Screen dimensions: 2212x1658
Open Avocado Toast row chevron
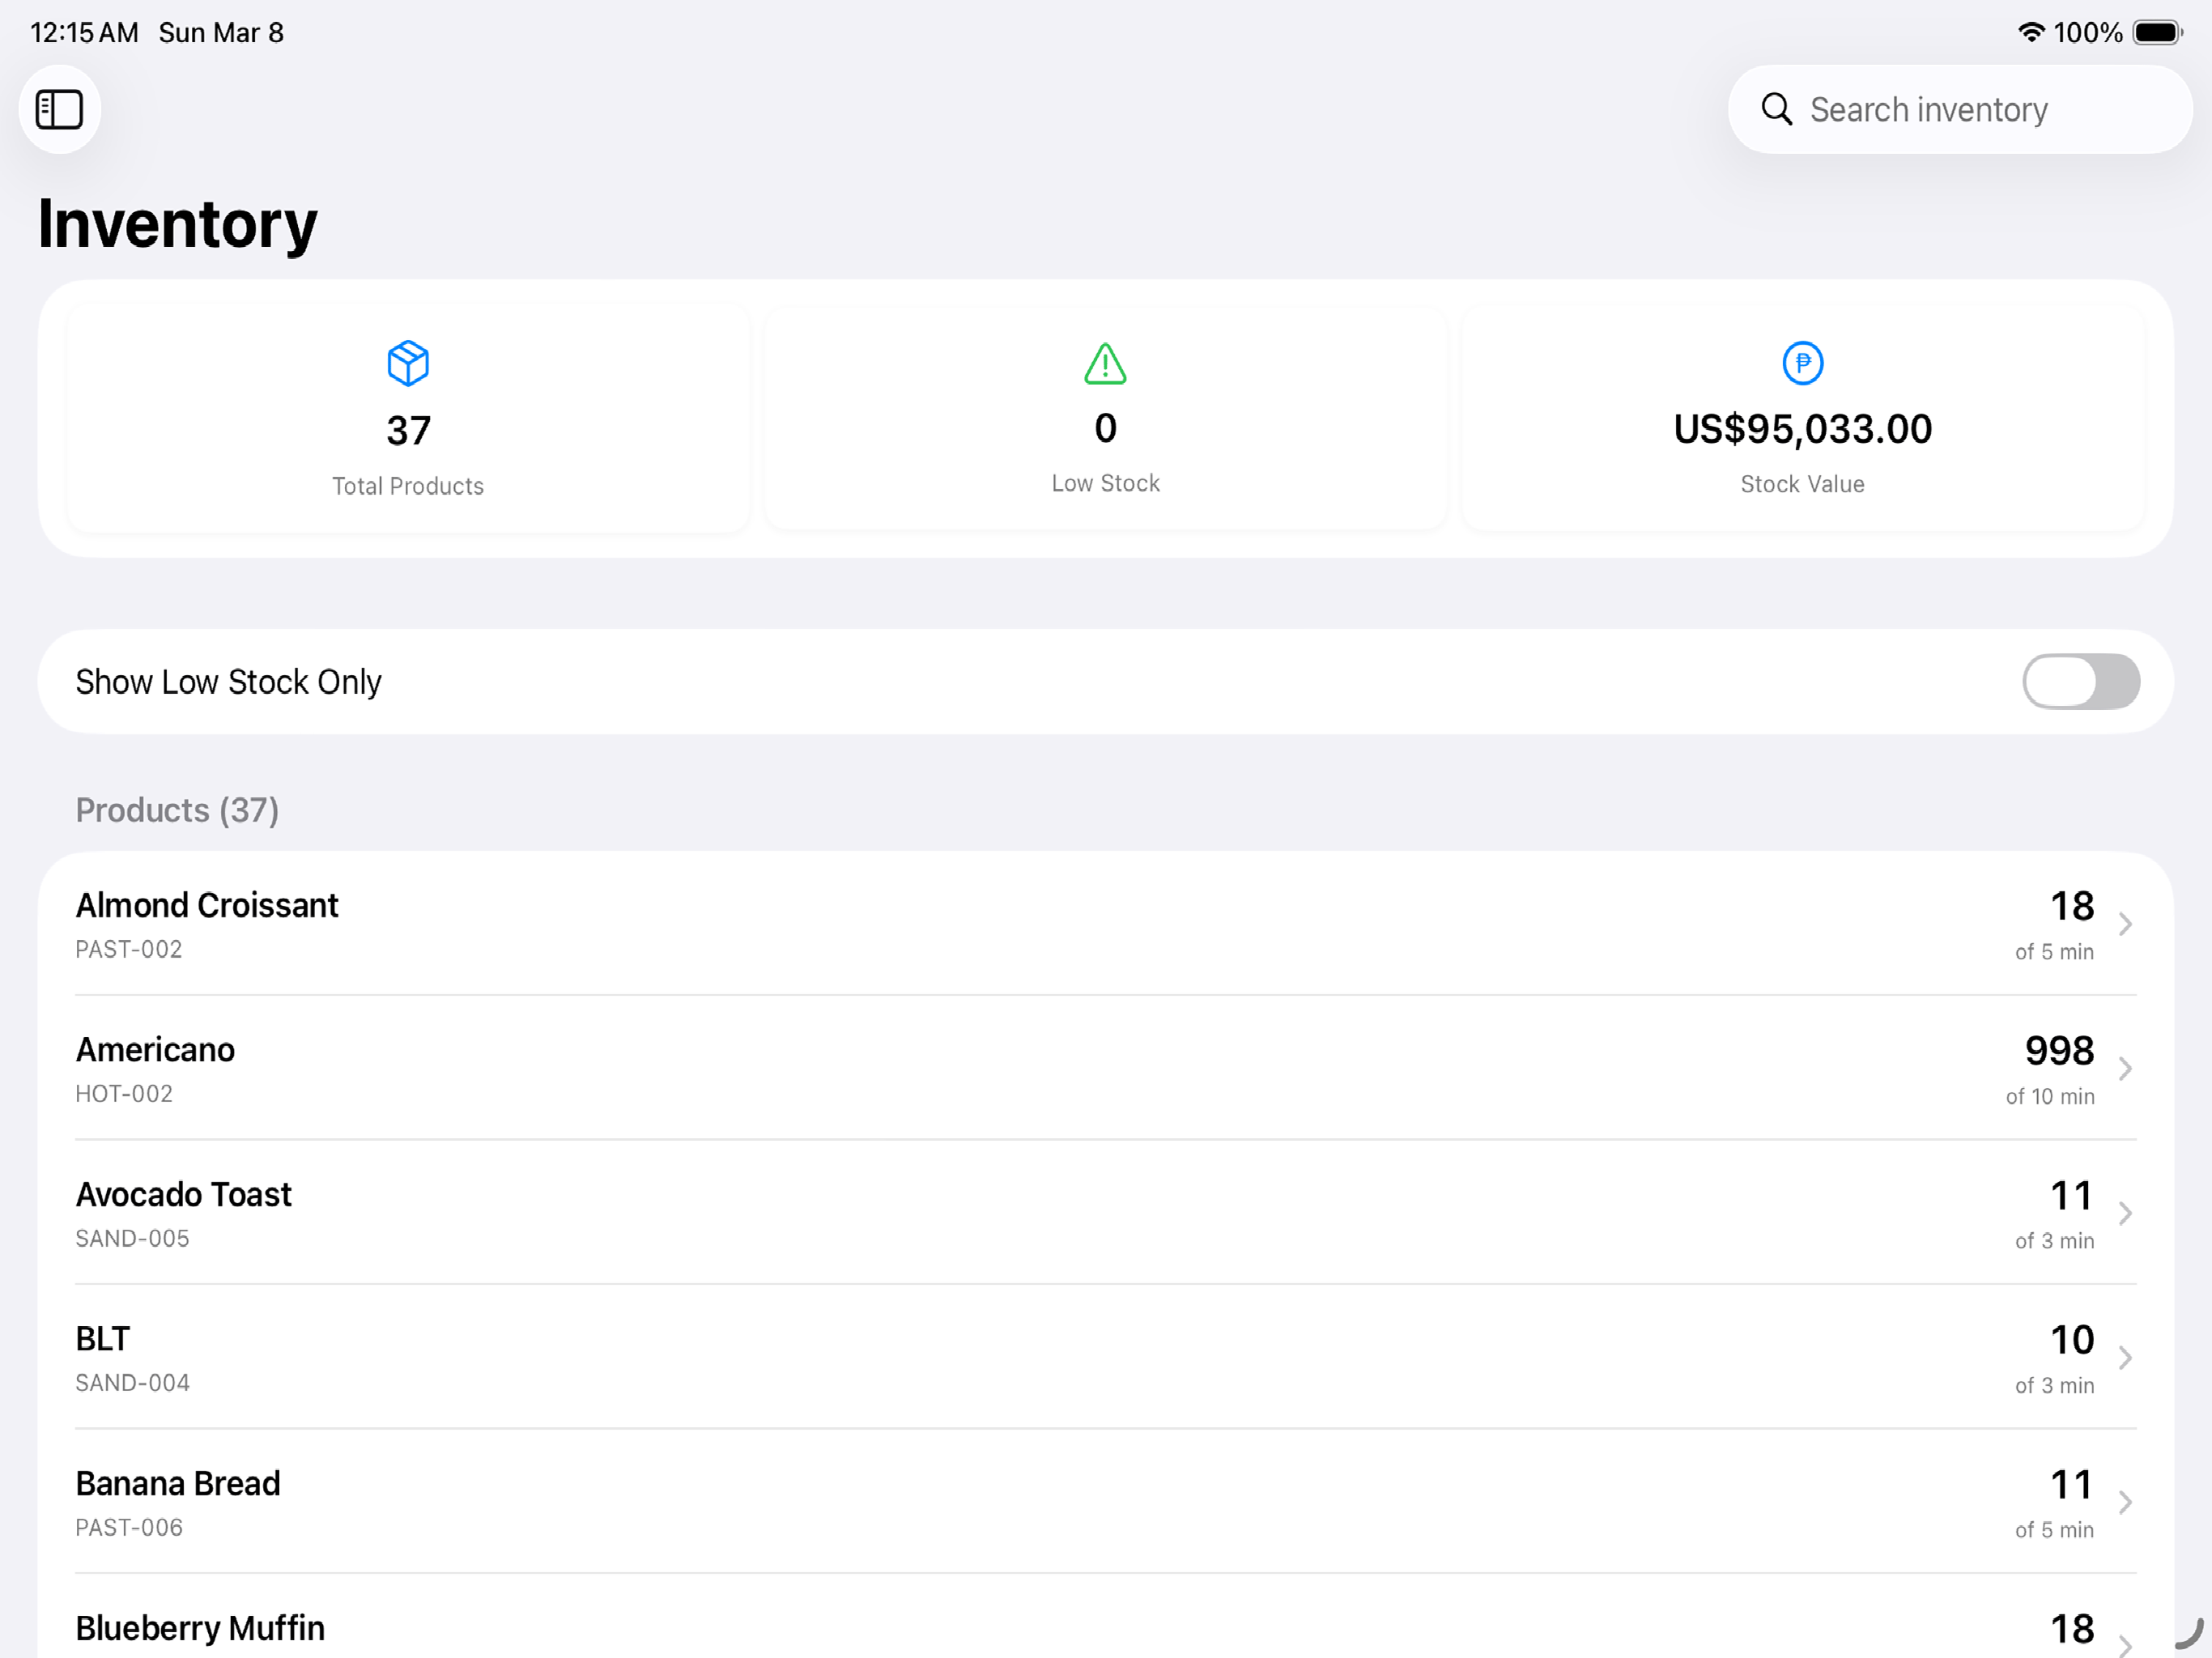click(x=2125, y=1213)
